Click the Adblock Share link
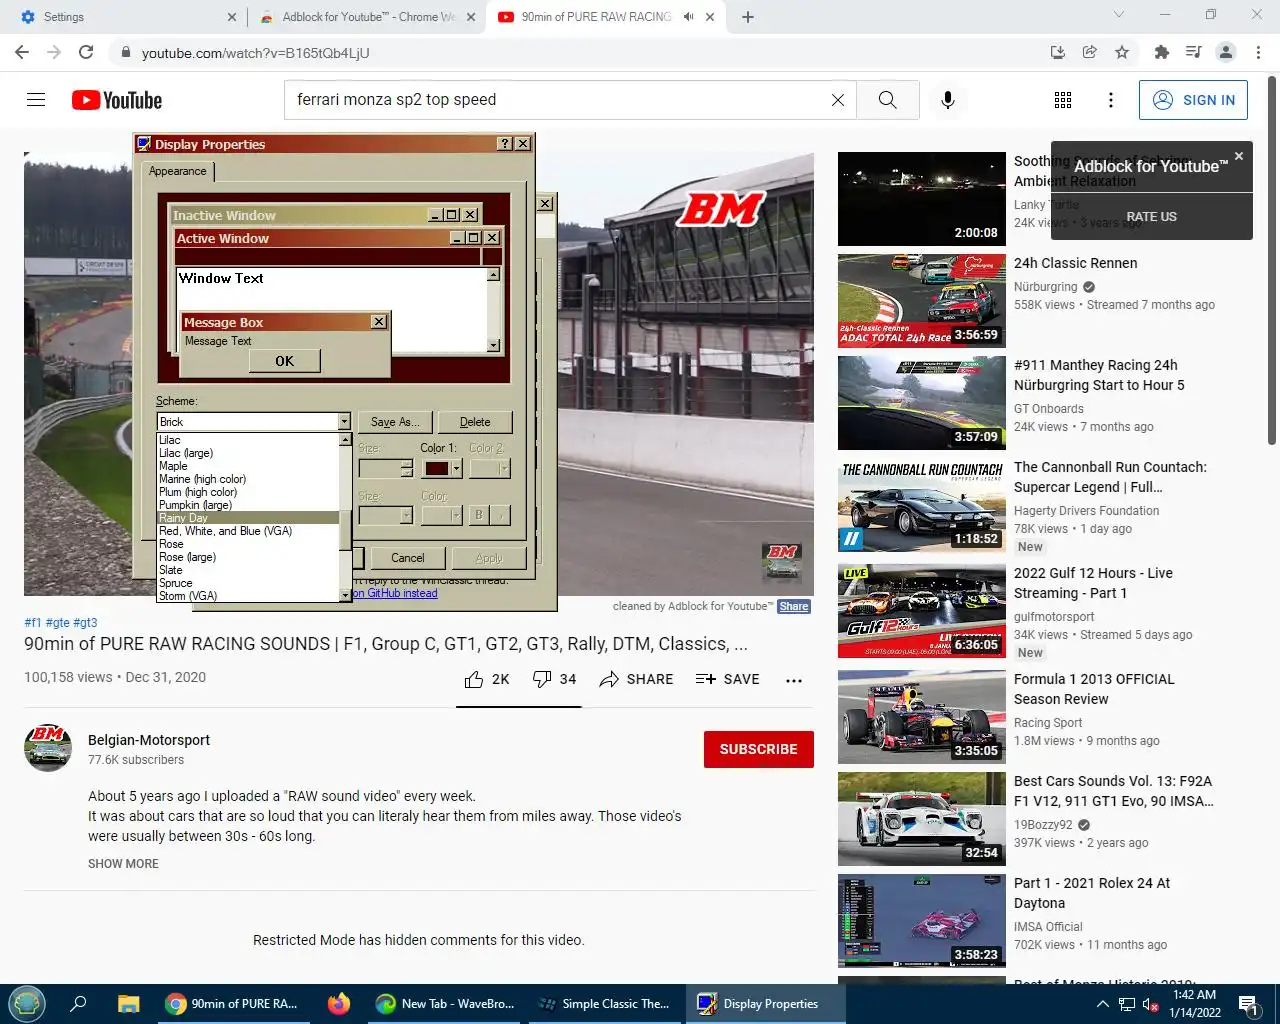This screenshot has height=1024, width=1280. coord(794,606)
